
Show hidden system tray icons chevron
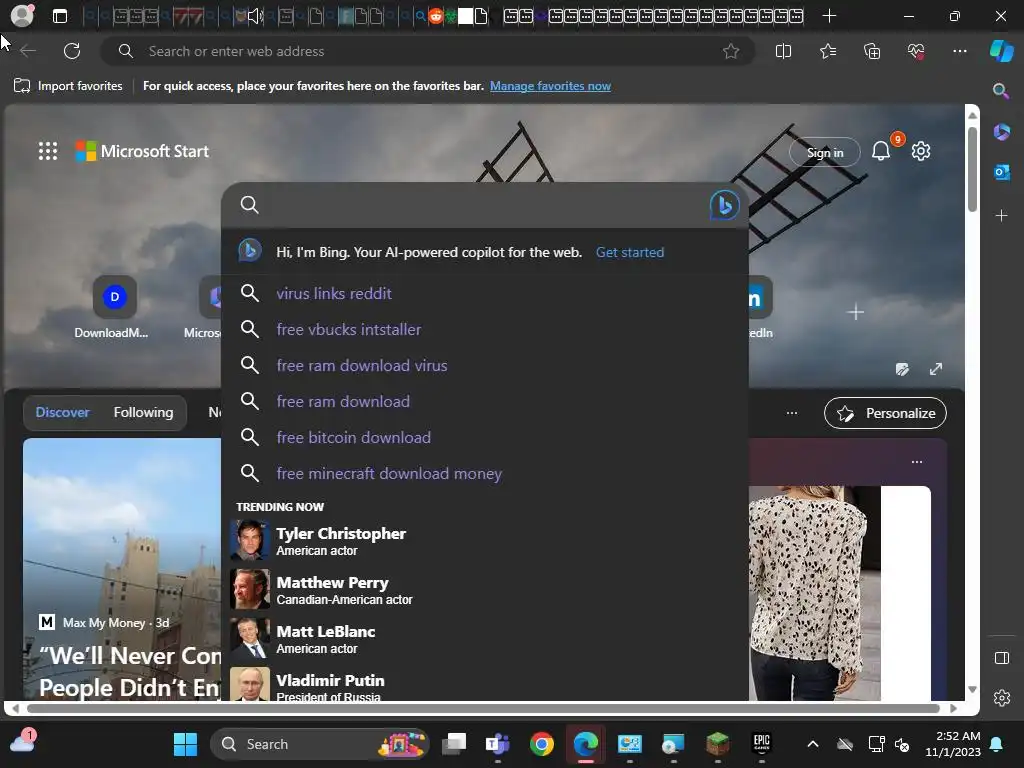[812, 744]
